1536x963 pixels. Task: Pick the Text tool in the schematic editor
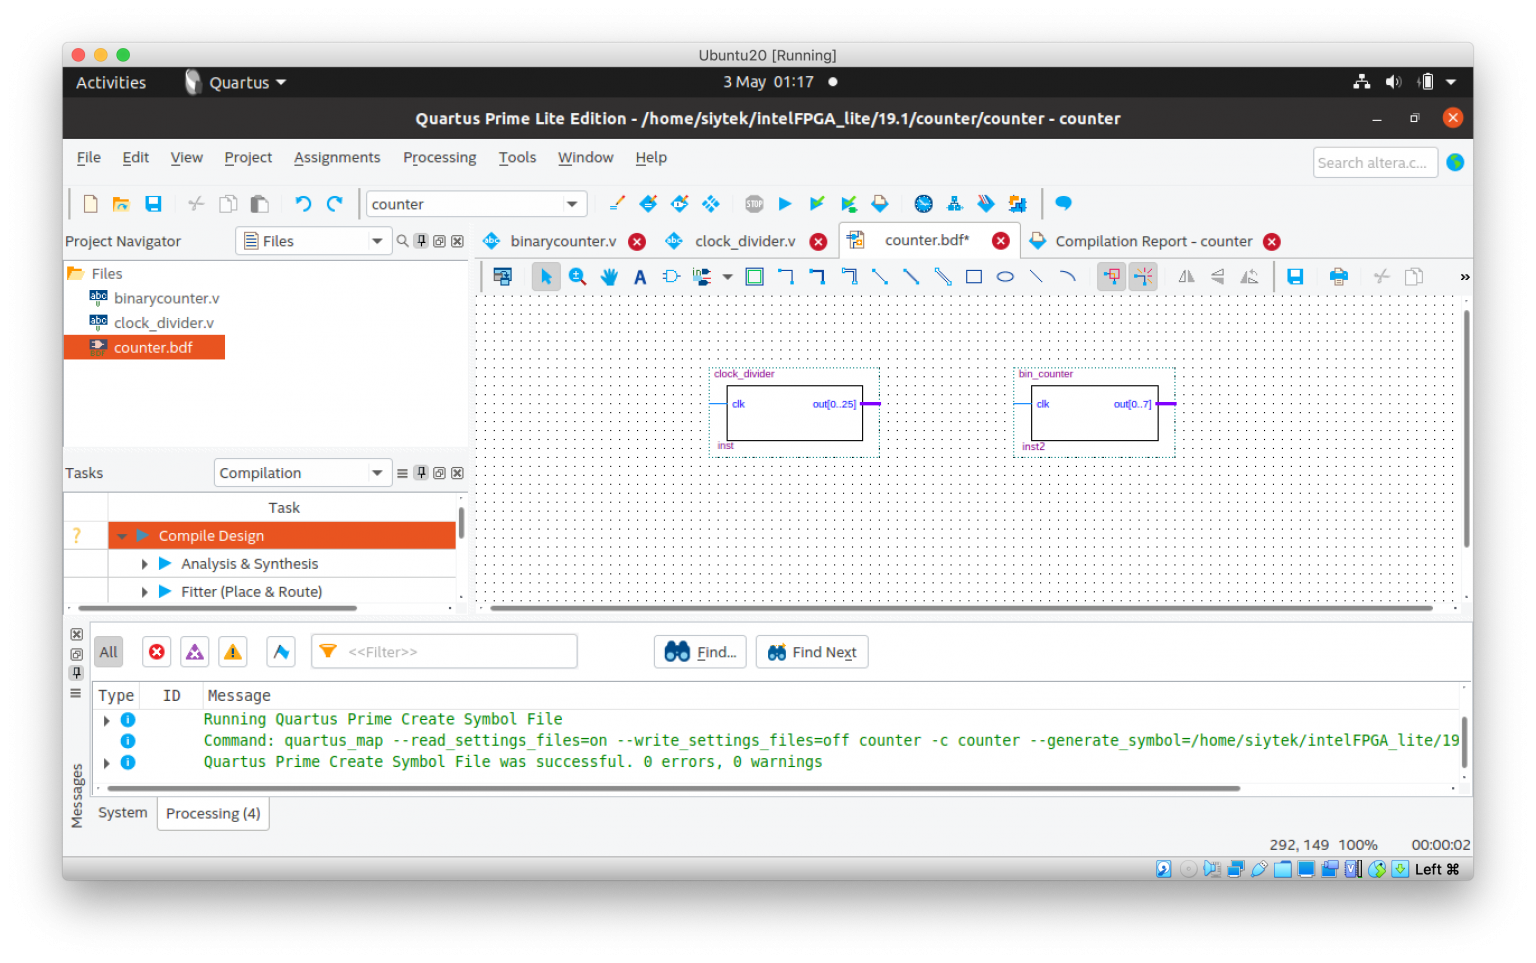tap(640, 276)
